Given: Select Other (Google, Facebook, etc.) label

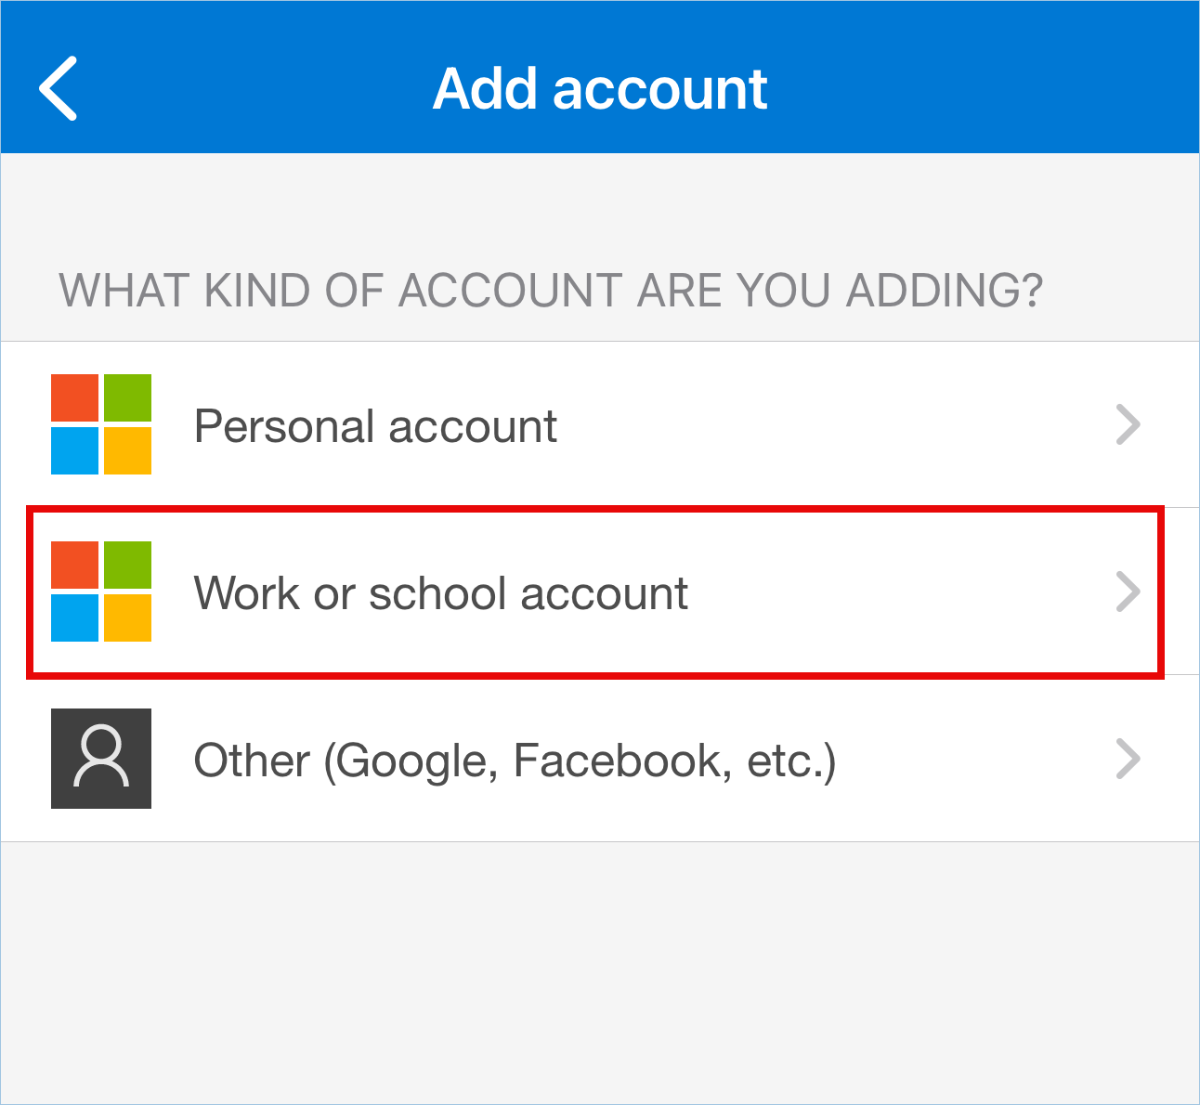Looking at the screenshot, I should click(x=514, y=760).
